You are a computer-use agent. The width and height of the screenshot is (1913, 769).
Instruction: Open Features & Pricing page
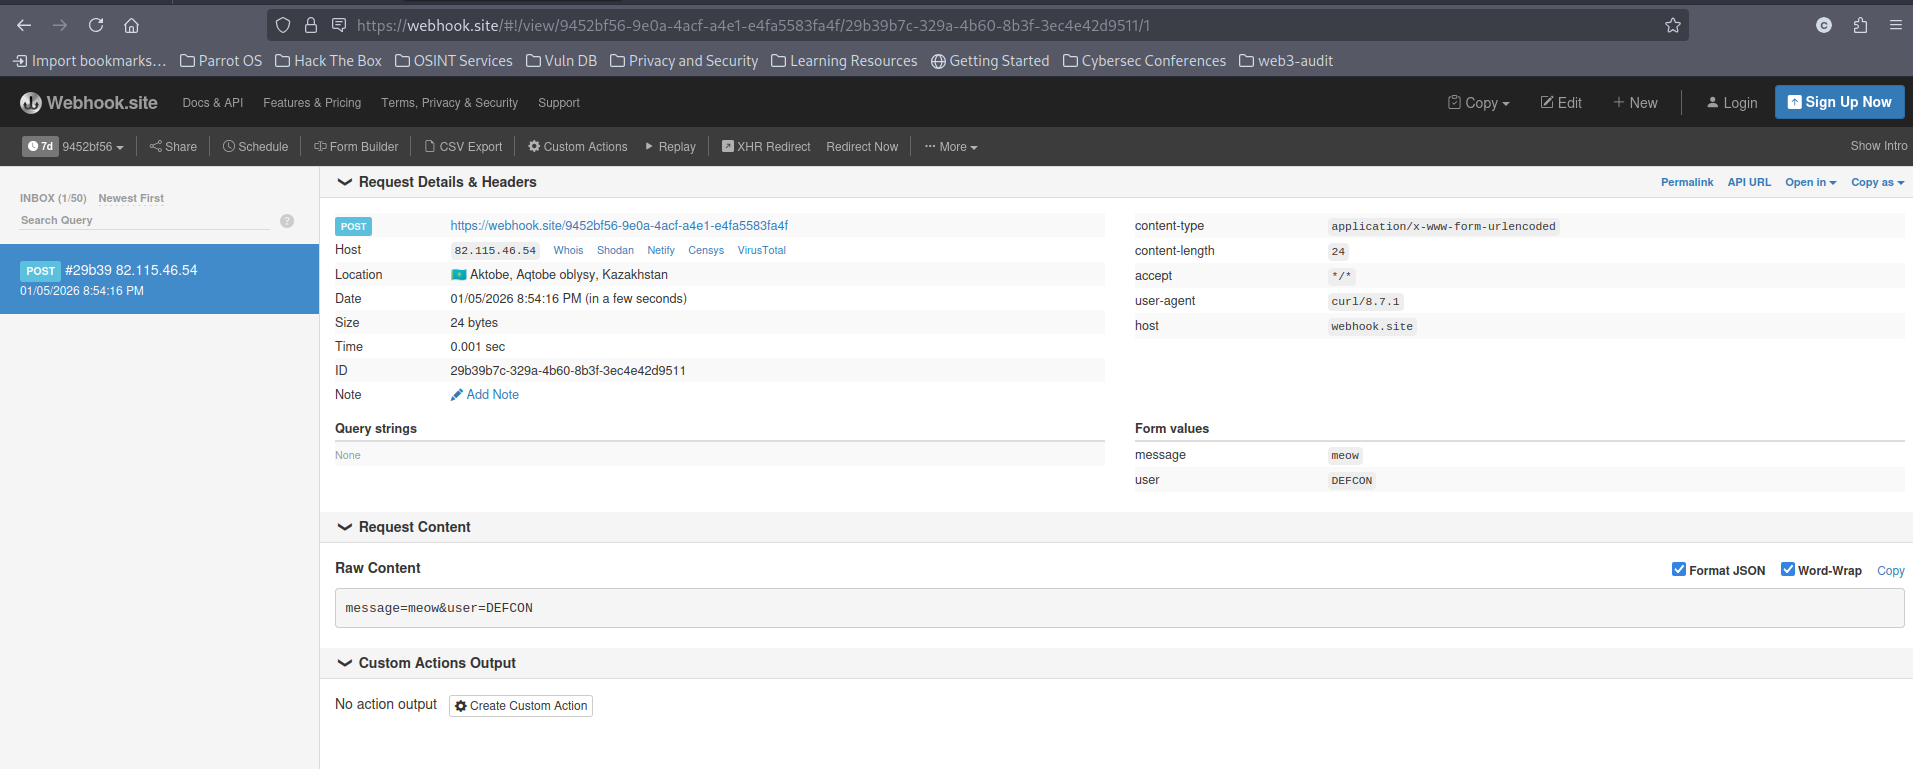coord(312,103)
